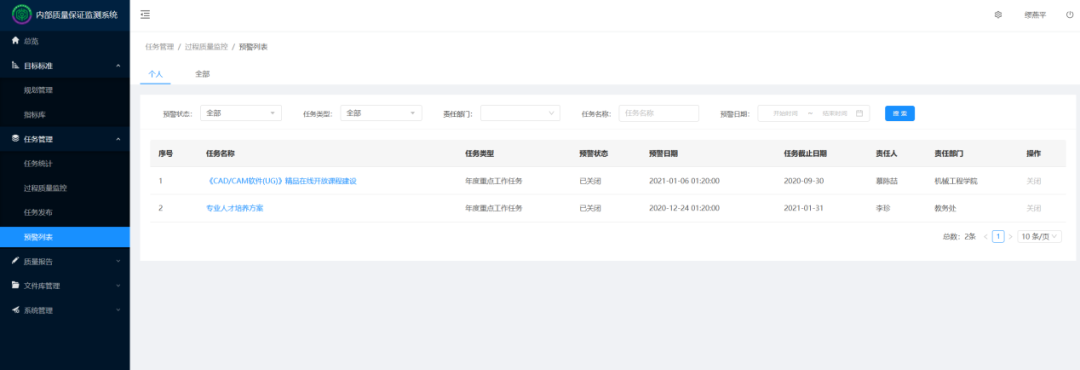Viewport: 1080px width, 370px height.
Task: Click the blue 搜索 button
Action: click(900, 113)
